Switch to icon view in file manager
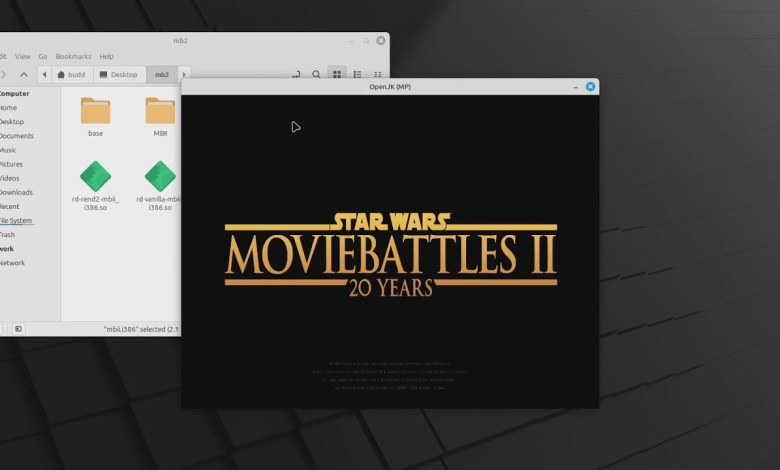 point(337,74)
